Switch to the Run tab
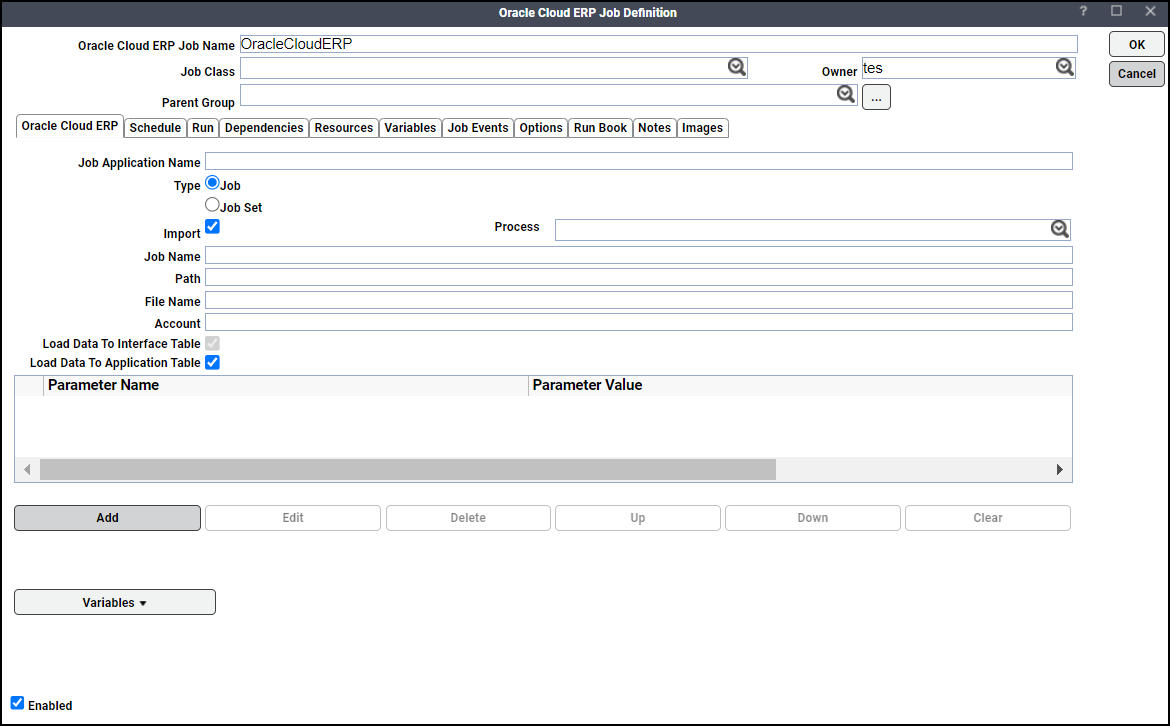The height and width of the screenshot is (726, 1170). pos(202,128)
